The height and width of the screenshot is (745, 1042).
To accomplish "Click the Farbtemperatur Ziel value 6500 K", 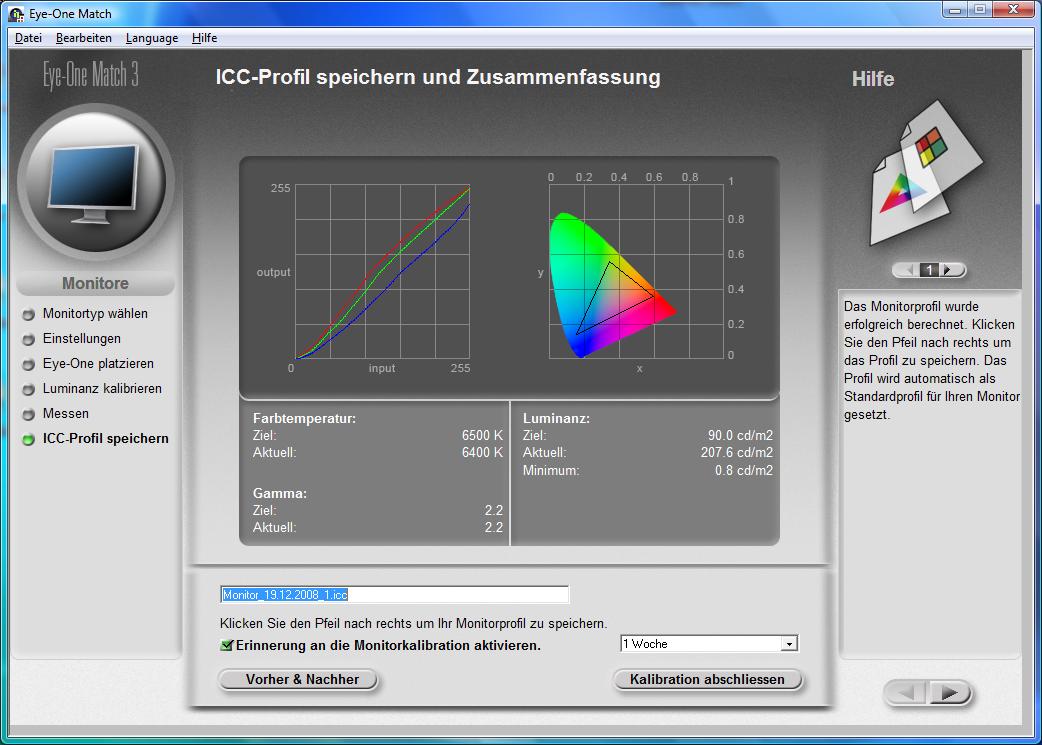I will pyautogui.click(x=482, y=435).
